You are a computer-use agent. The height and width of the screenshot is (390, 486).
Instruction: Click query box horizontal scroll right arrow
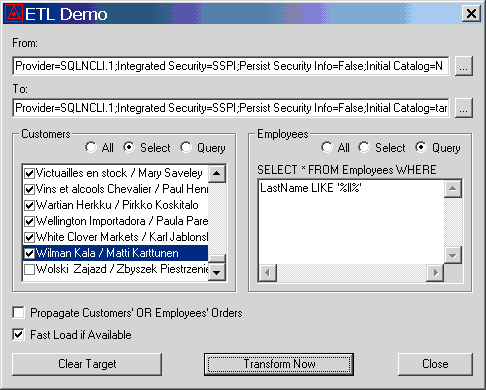(x=435, y=273)
